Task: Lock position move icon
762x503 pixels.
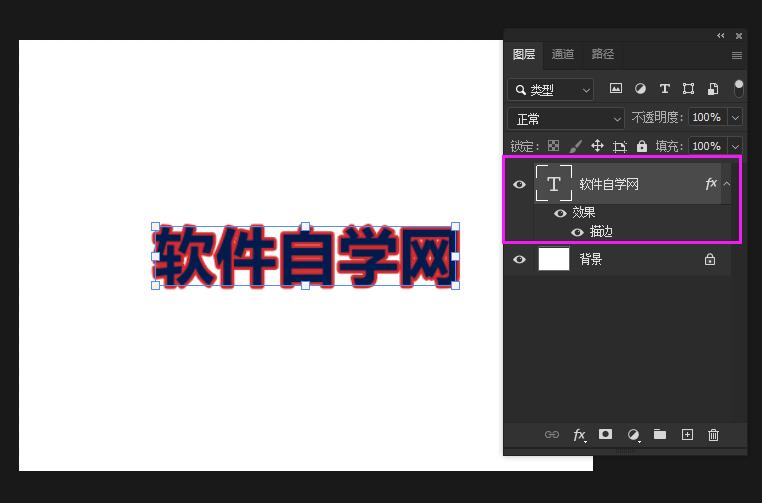Action: point(597,145)
